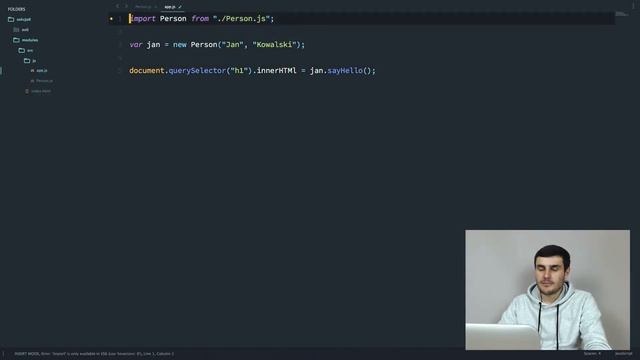640x360 pixels.
Task: Click sayHello method call
Action: click(345, 71)
